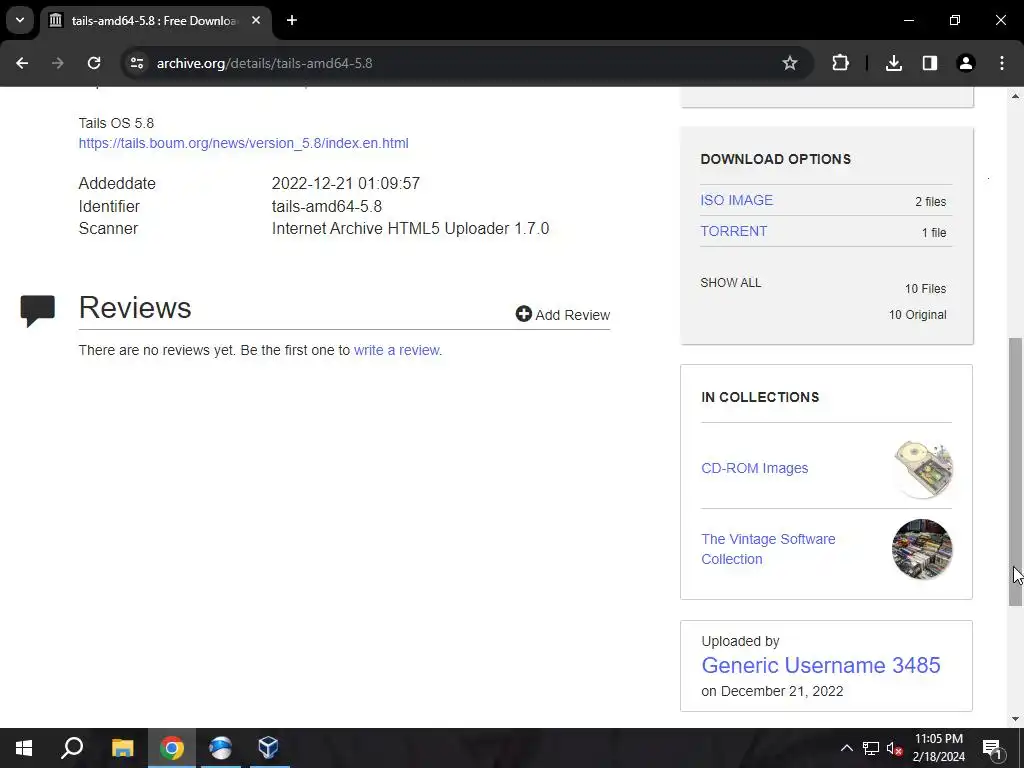Open File Explorer from the taskbar
Image resolution: width=1024 pixels, height=768 pixels.
click(122, 748)
